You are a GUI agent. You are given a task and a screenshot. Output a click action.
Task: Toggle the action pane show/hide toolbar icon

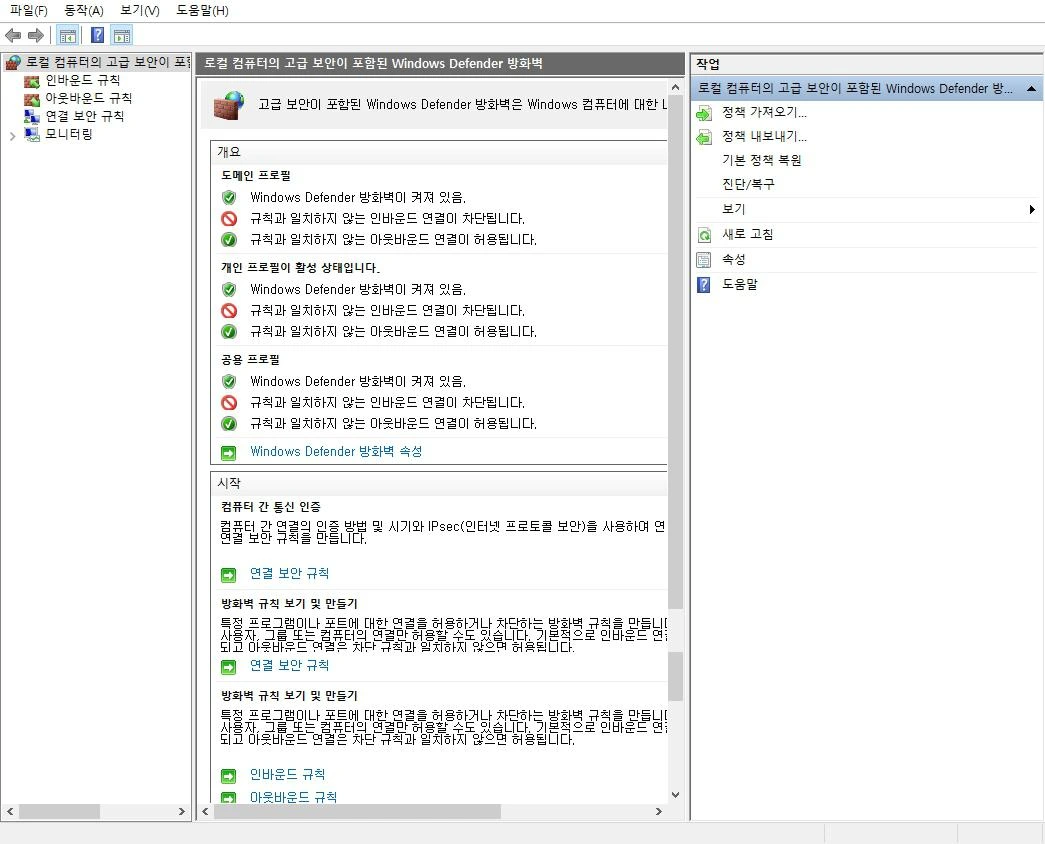[x=122, y=35]
